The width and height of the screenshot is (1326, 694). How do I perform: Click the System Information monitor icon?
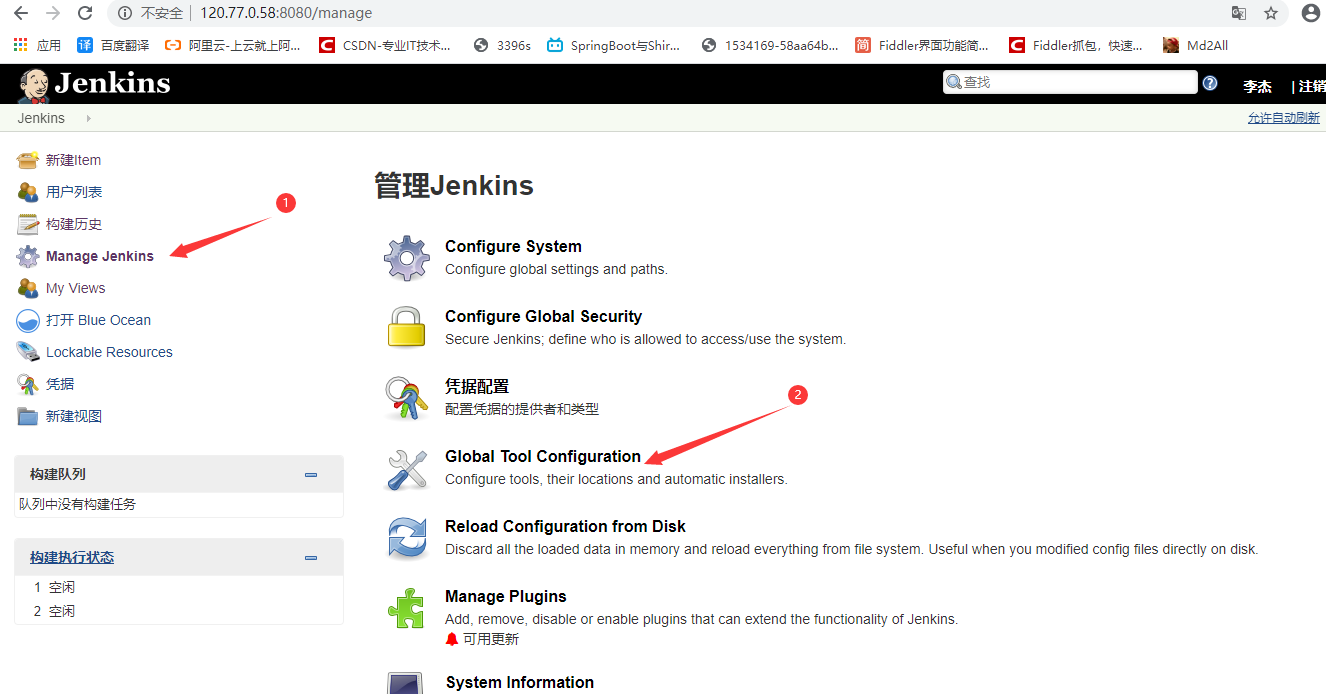tap(407, 684)
